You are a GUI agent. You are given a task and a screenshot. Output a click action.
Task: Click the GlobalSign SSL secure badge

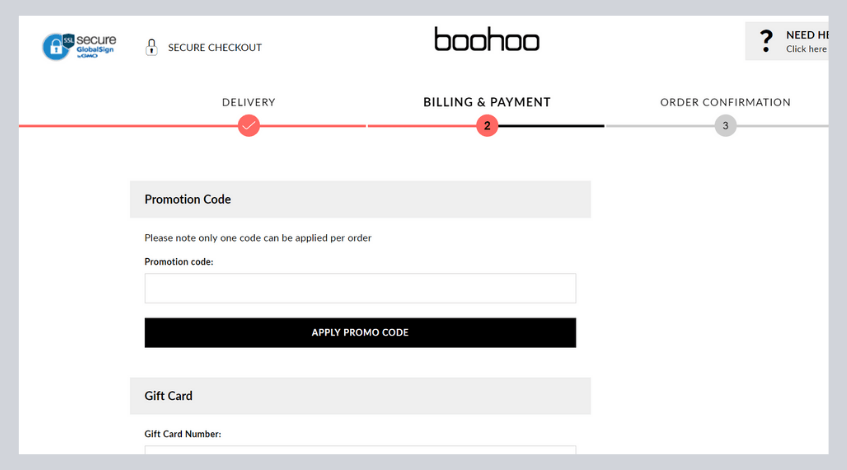click(79, 46)
